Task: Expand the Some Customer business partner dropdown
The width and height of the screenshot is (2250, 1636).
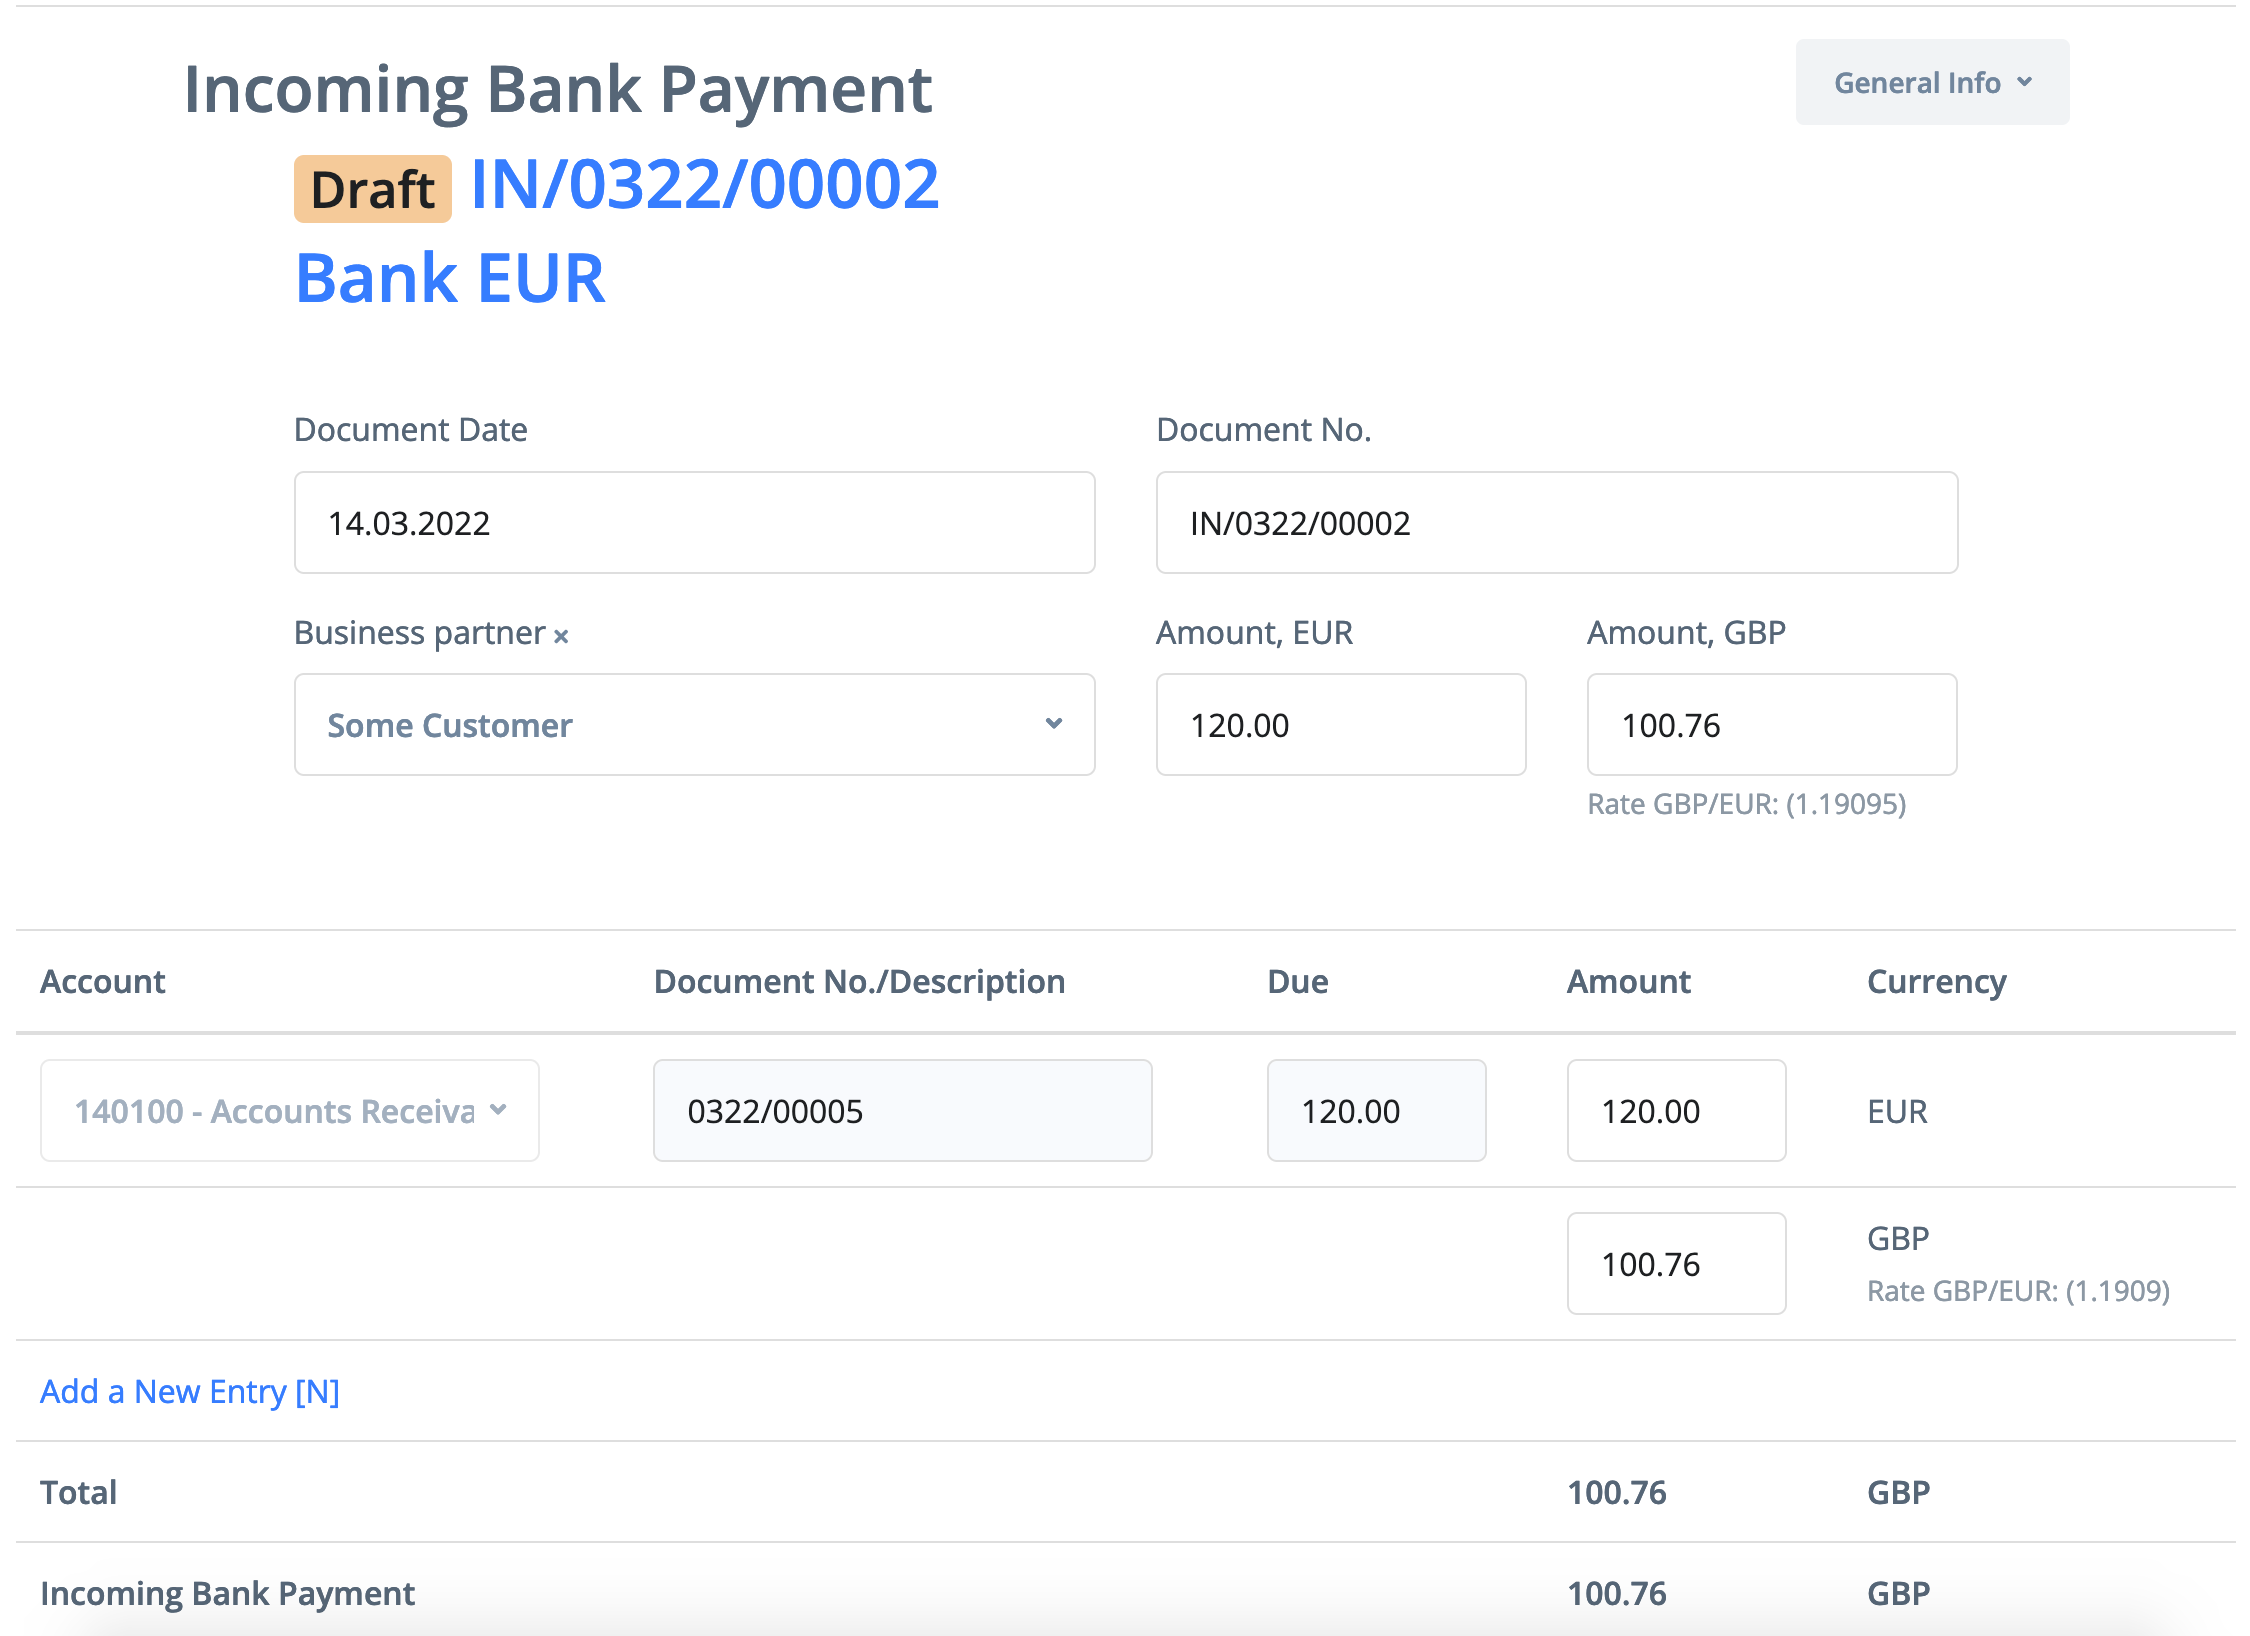Action: click(x=694, y=725)
